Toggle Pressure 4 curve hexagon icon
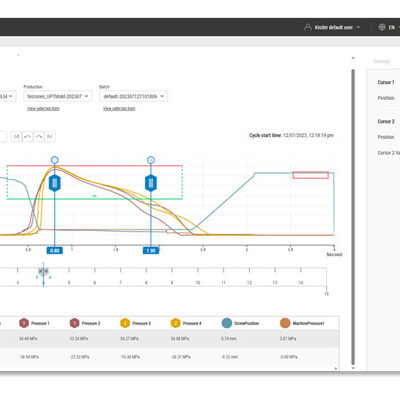 [175, 323]
